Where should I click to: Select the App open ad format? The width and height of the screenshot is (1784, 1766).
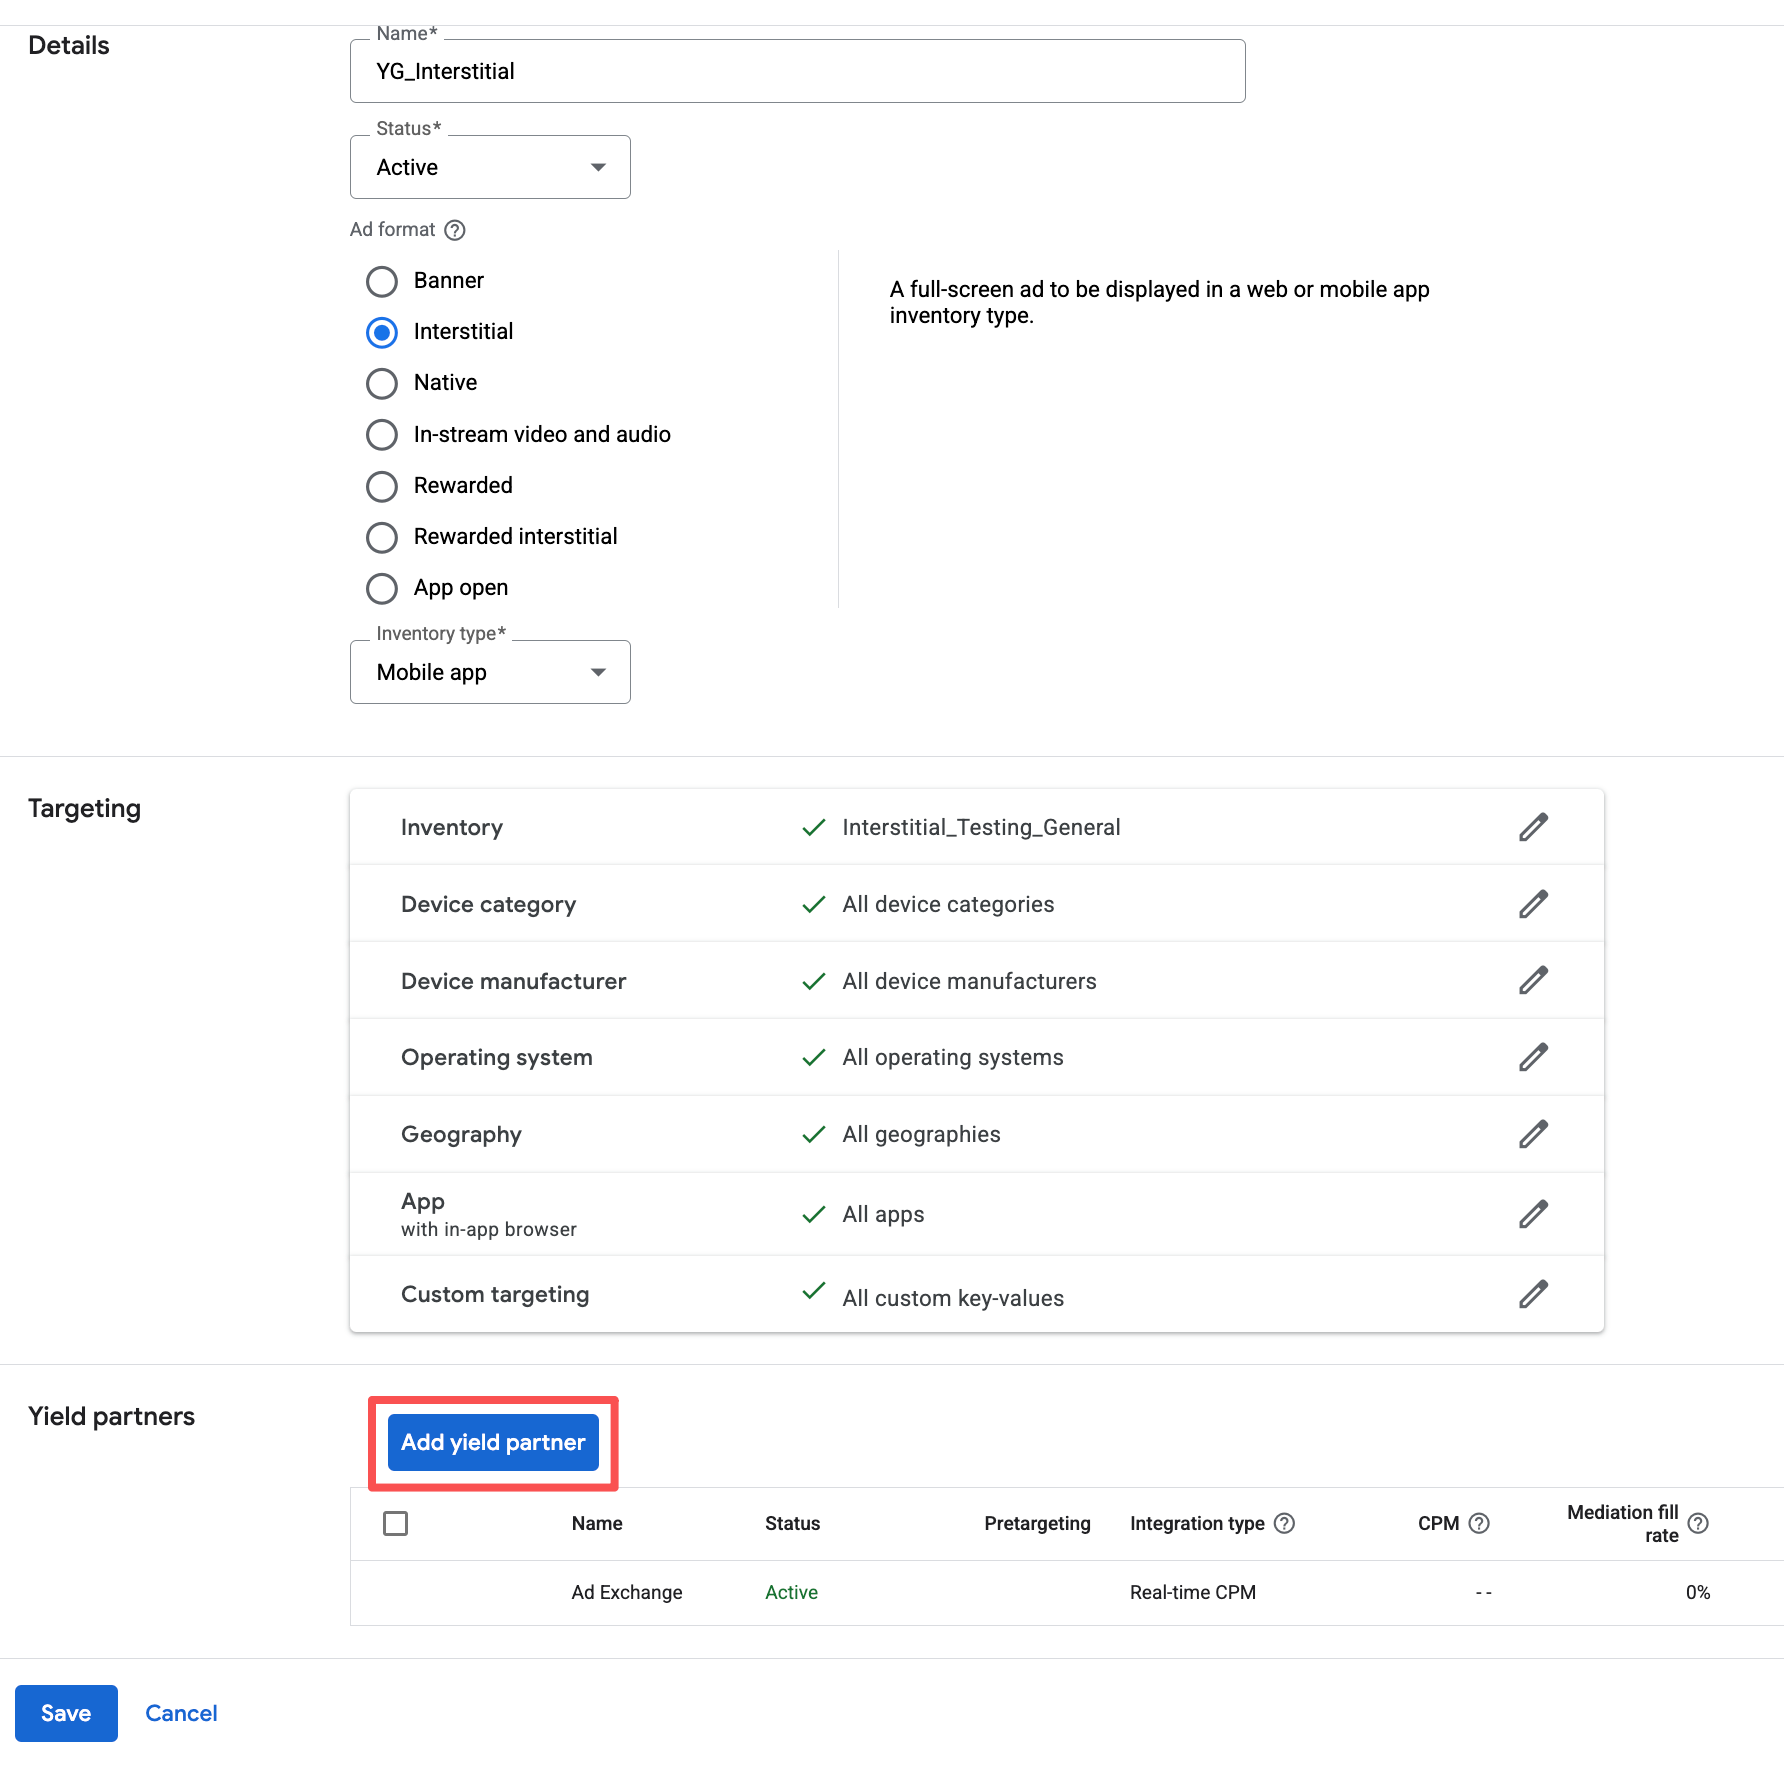tap(382, 588)
